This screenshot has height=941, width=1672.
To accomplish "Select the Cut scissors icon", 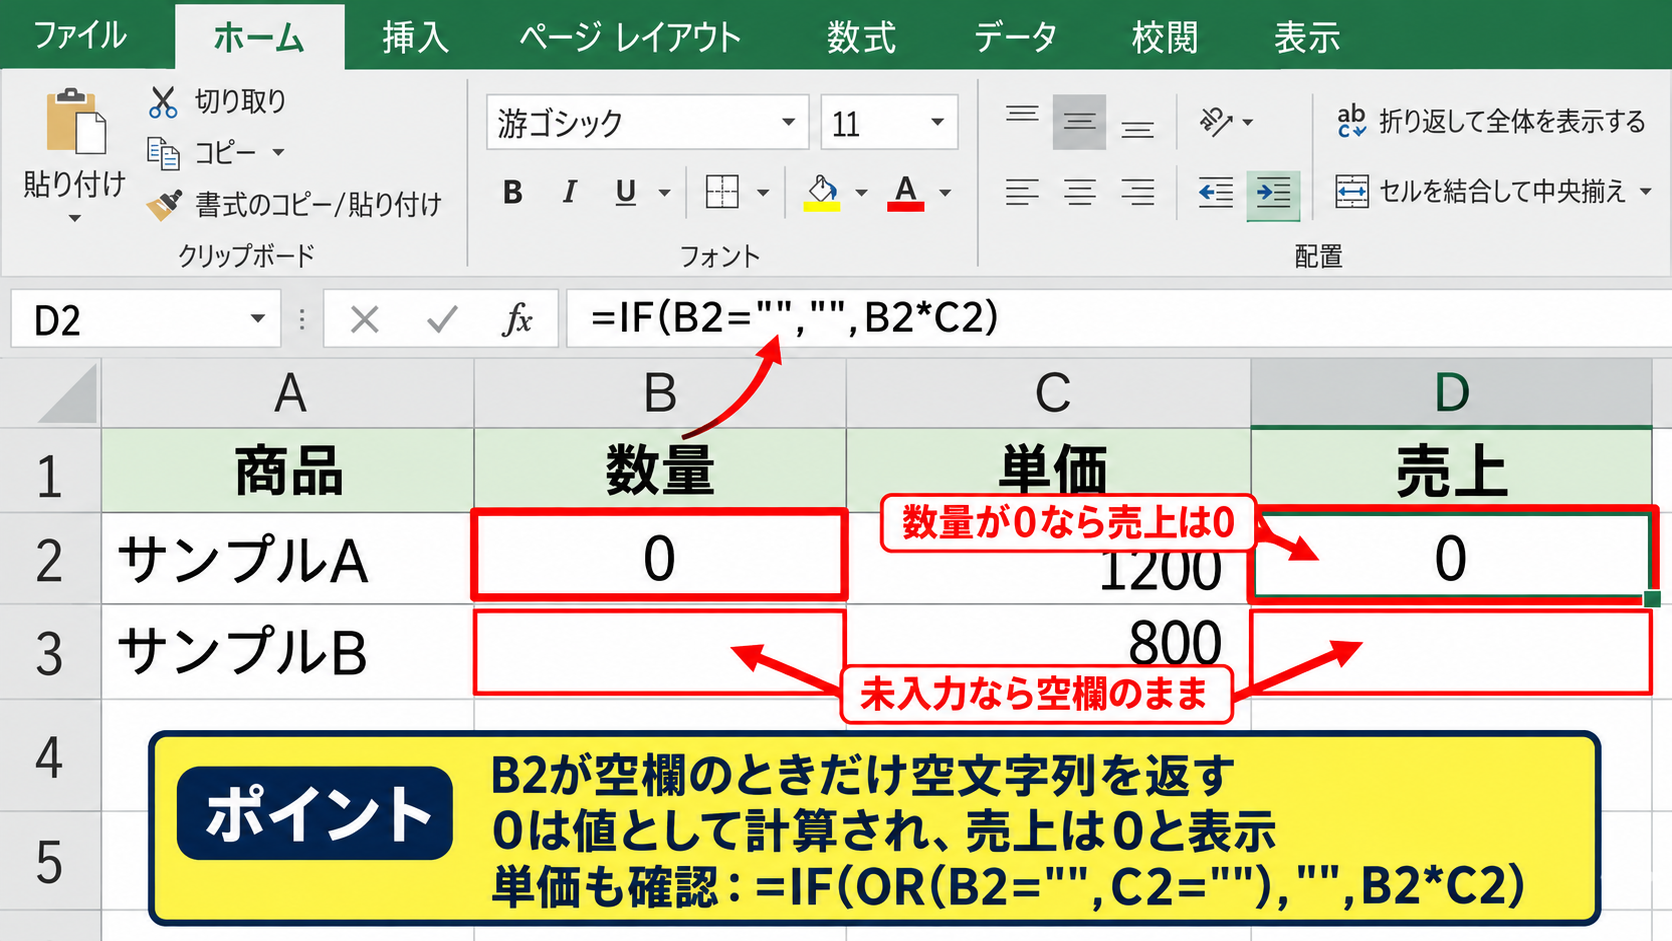I will tap(162, 101).
